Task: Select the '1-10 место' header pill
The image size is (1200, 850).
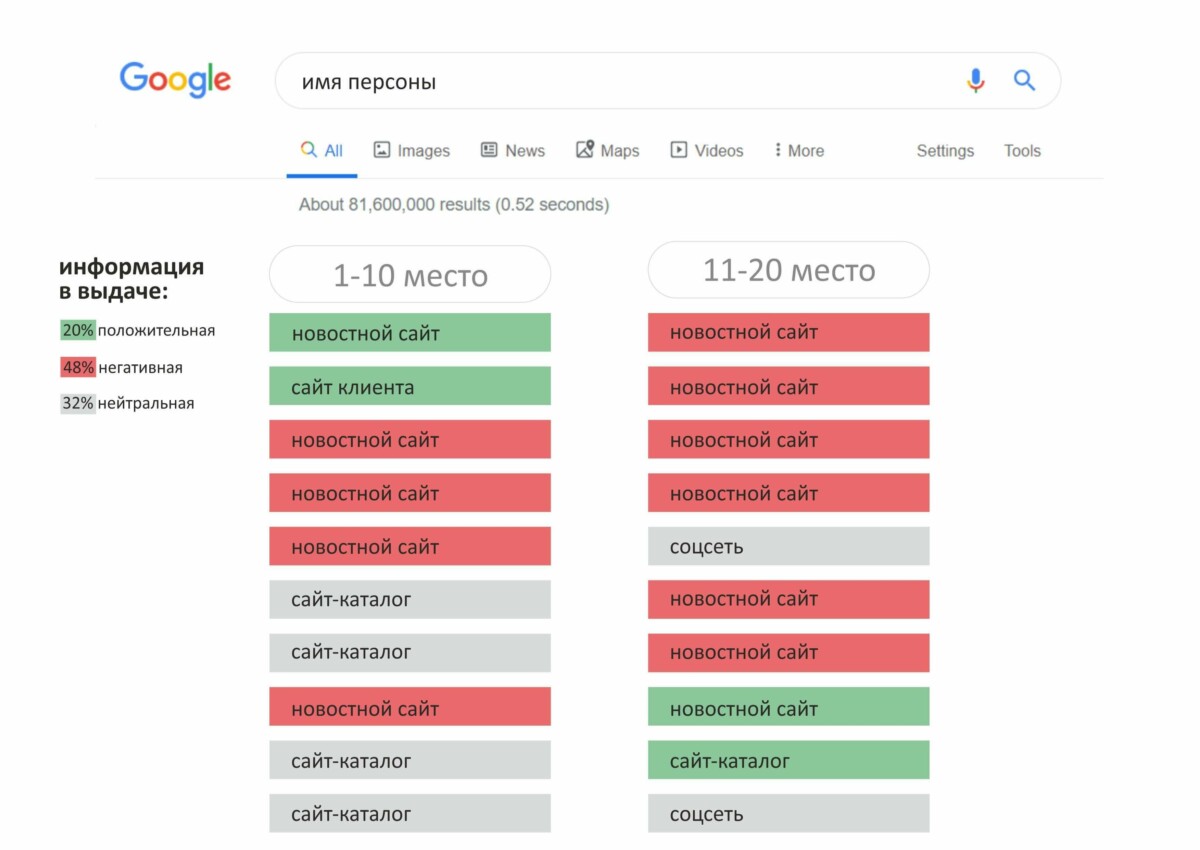Action: [410, 275]
